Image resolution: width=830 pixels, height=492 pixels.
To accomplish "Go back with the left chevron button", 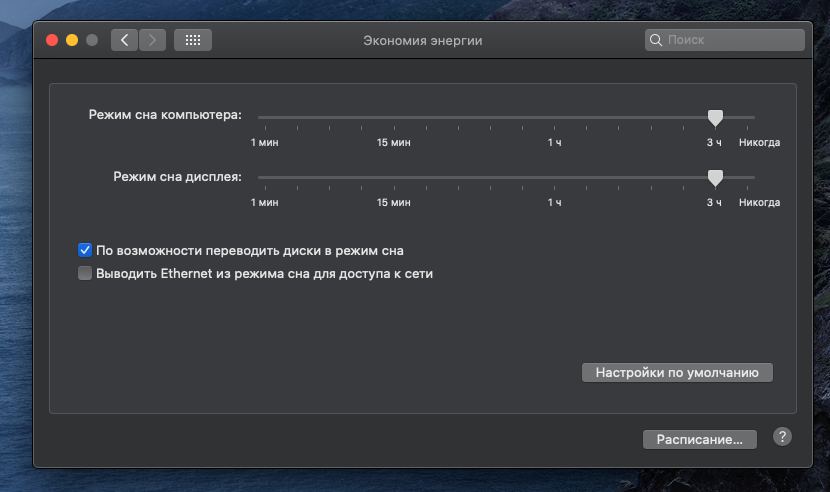I will [x=124, y=40].
